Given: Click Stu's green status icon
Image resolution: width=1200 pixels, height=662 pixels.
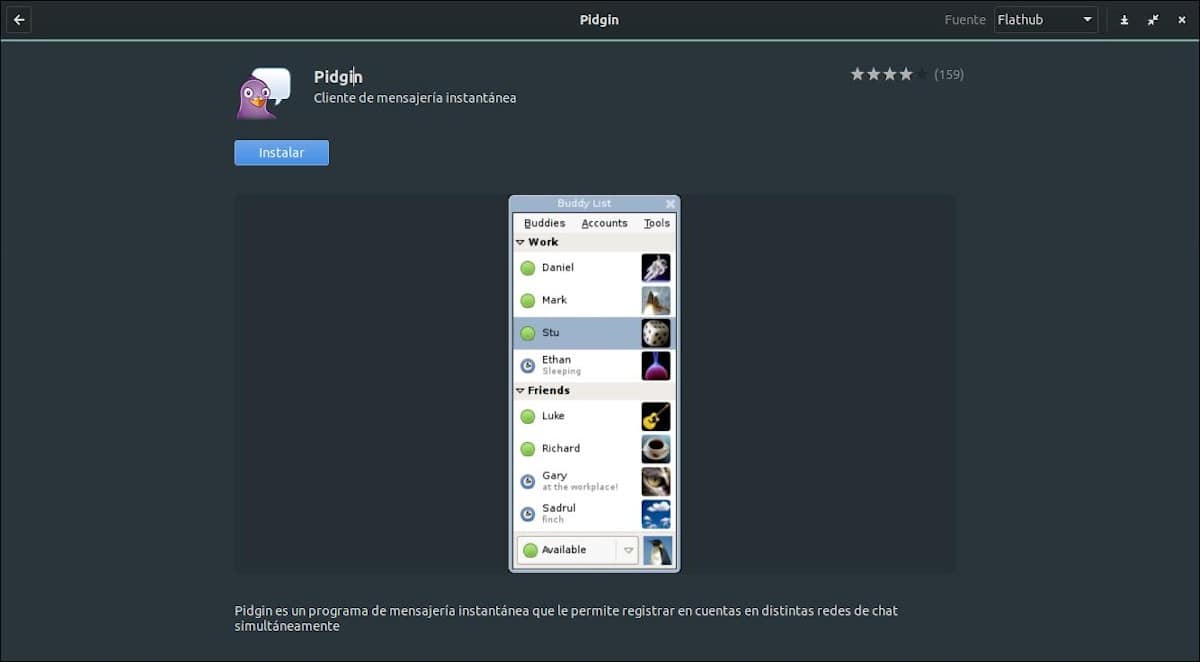Looking at the screenshot, I should (527, 333).
